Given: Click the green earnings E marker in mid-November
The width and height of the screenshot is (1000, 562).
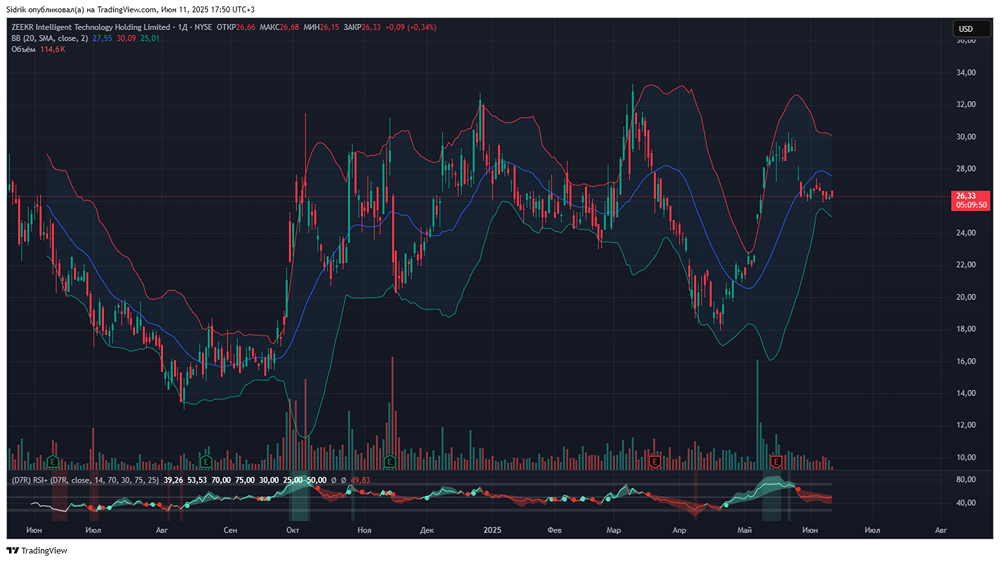Looking at the screenshot, I should [390, 461].
